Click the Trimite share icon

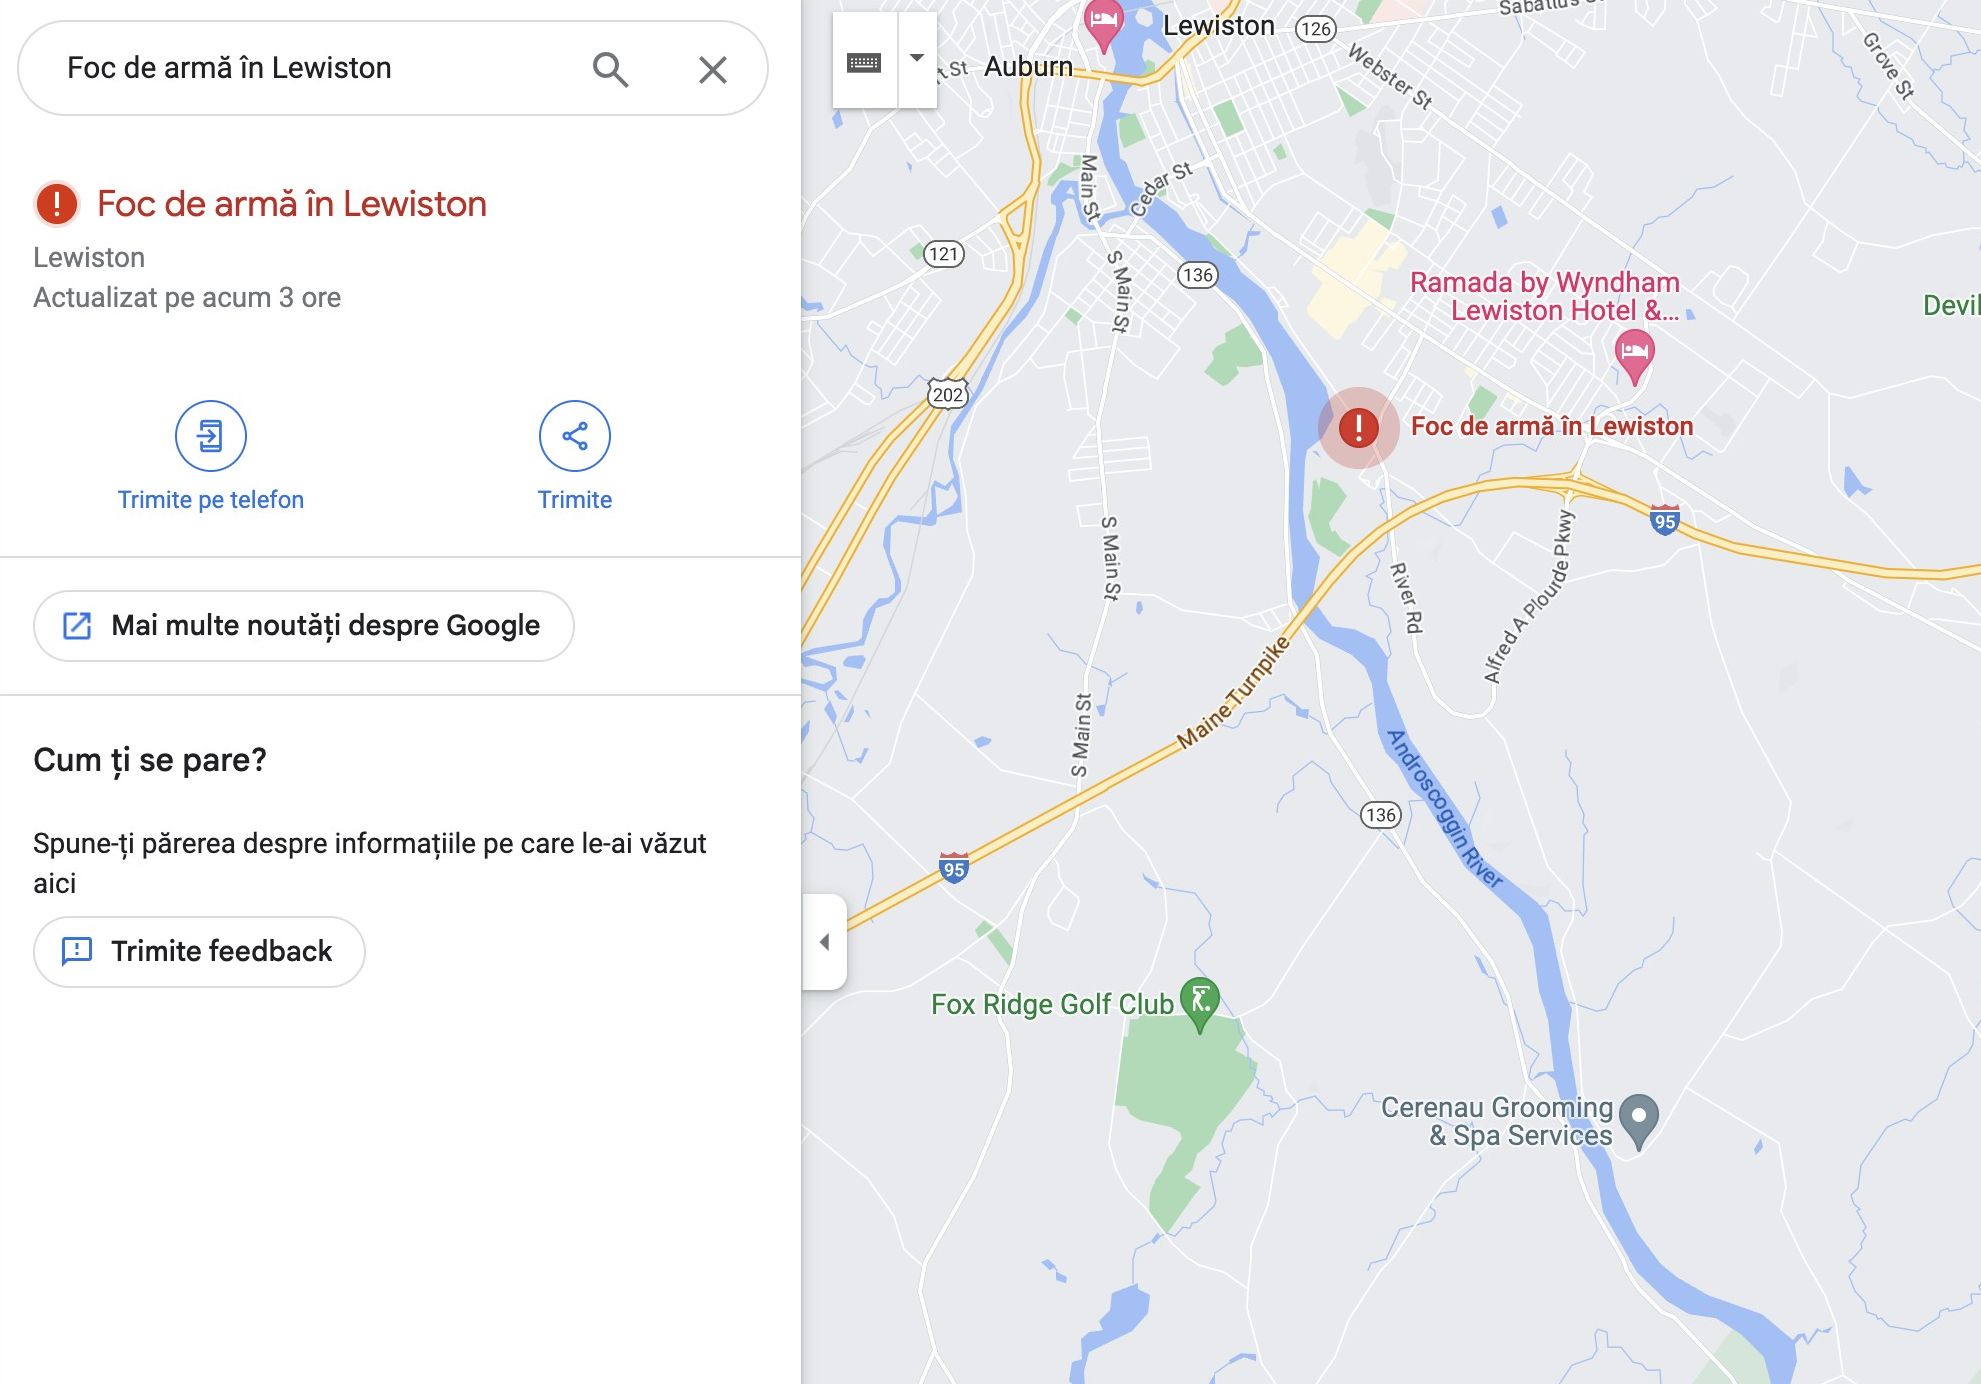pos(574,436)
